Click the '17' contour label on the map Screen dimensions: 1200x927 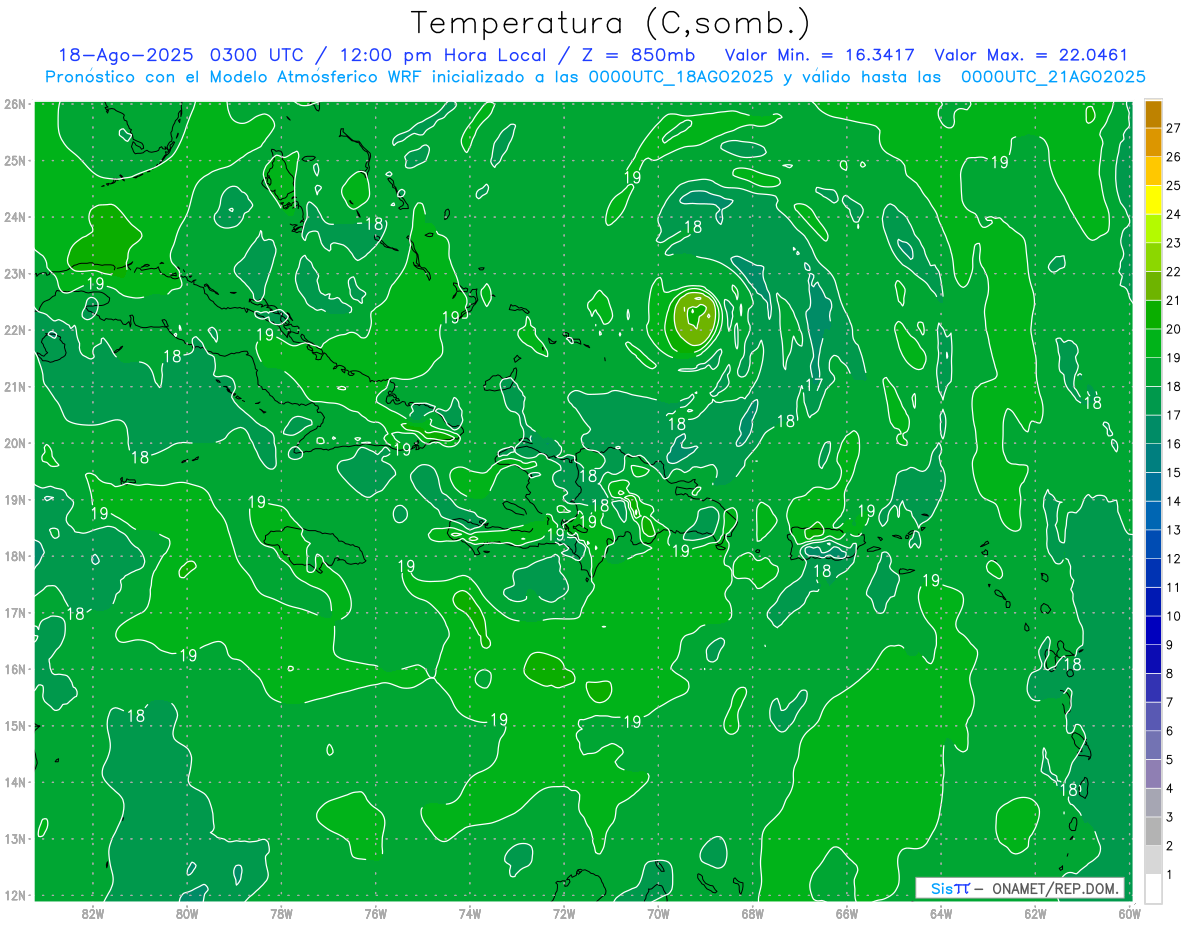tap(813, 385)
